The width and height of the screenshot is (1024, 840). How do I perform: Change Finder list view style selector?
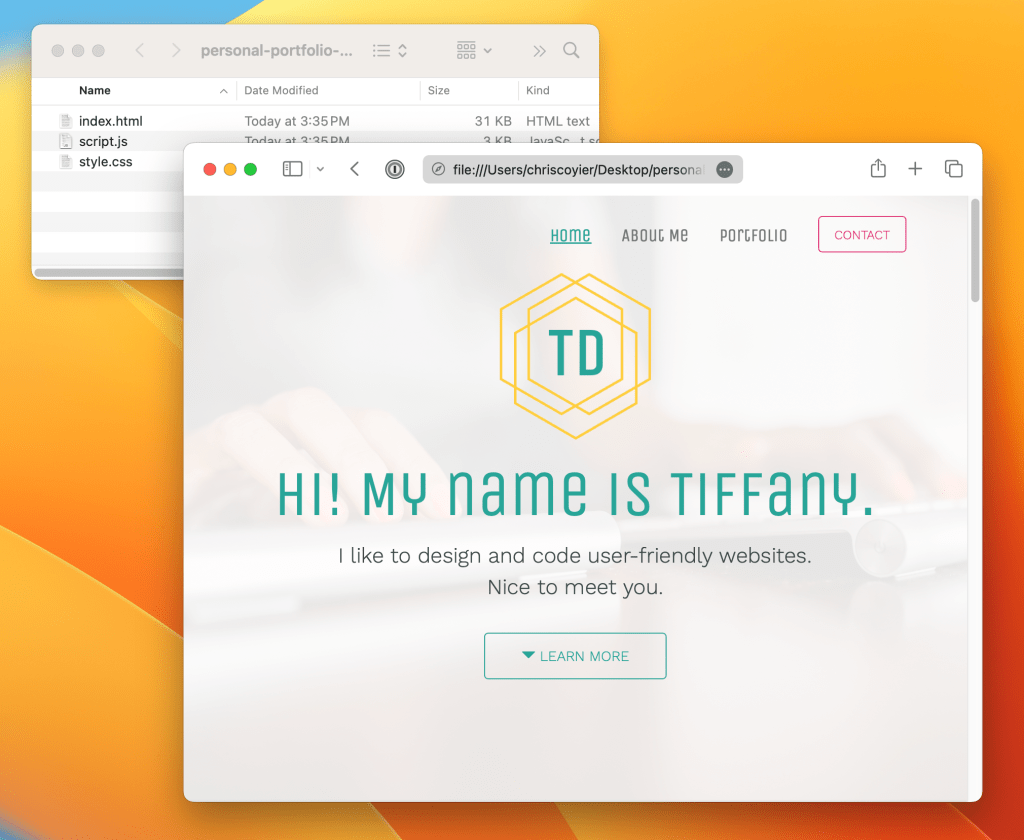(389, 50)
